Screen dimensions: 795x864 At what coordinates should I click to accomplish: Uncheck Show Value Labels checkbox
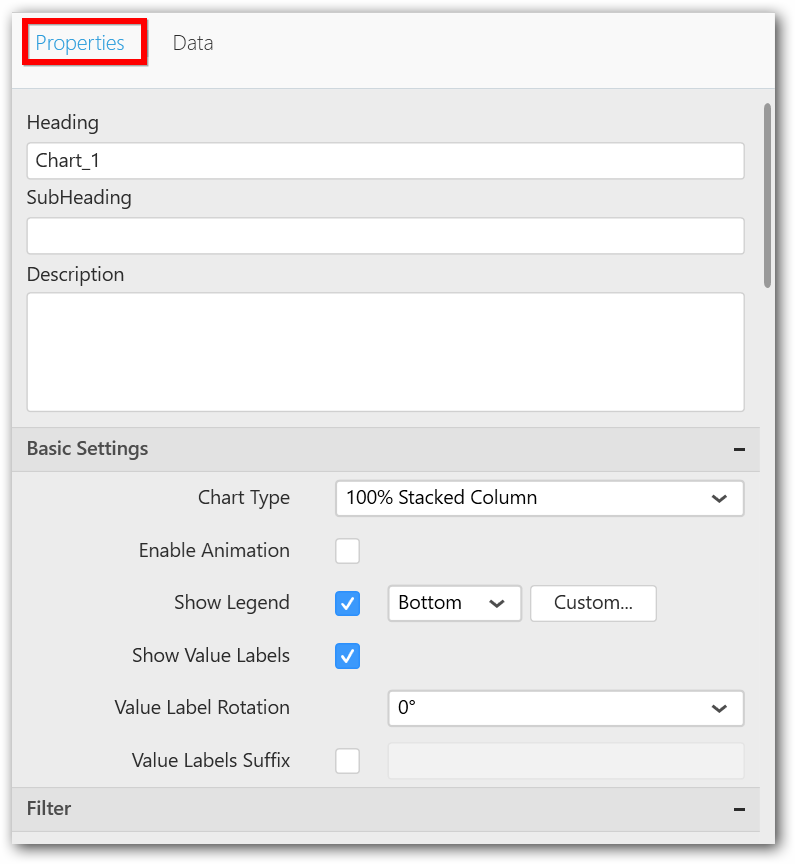[x=347, y=657]
